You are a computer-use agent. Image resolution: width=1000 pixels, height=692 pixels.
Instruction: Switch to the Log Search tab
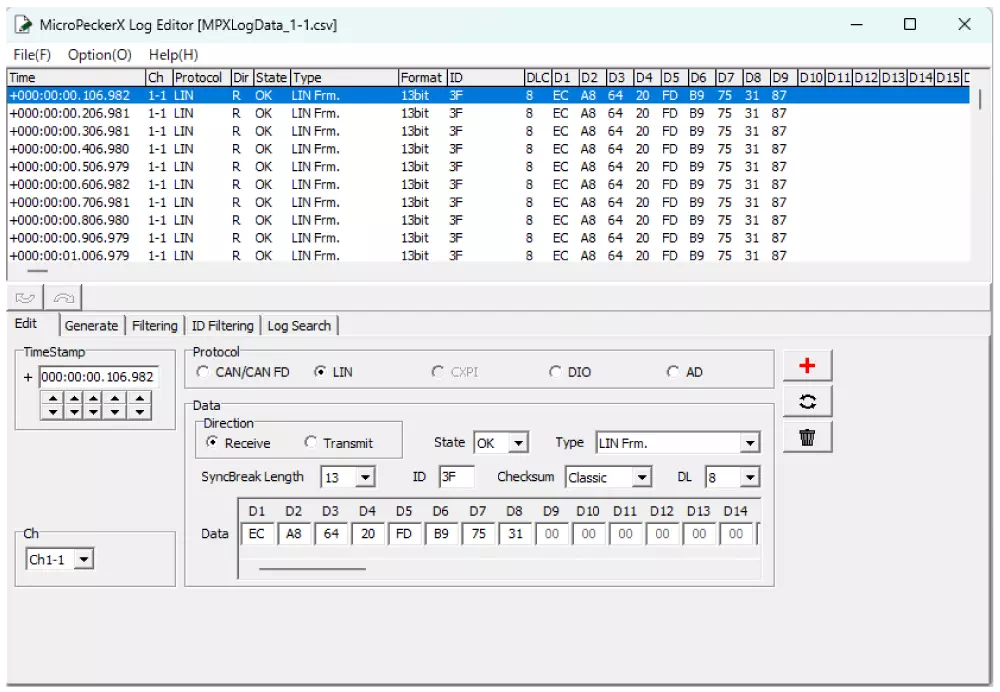299,326
